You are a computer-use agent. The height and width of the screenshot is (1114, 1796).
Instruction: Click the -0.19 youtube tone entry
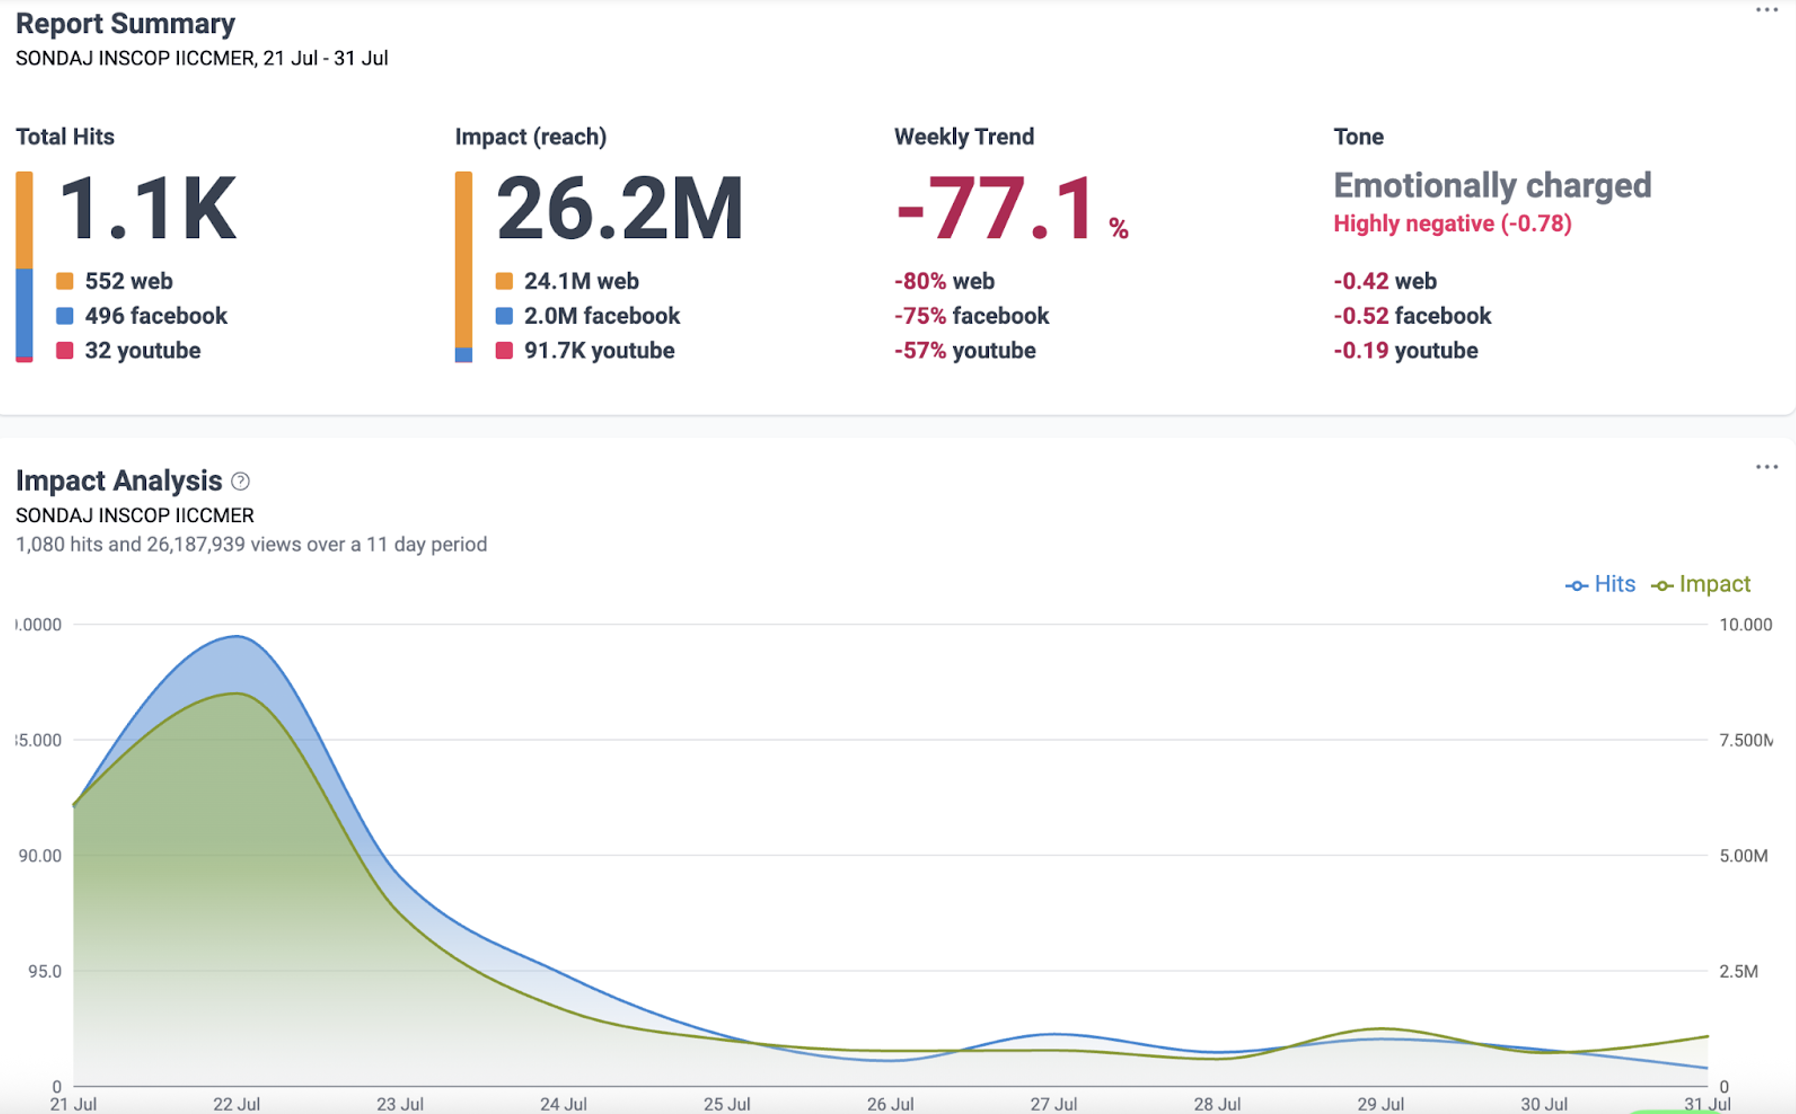1405,351
